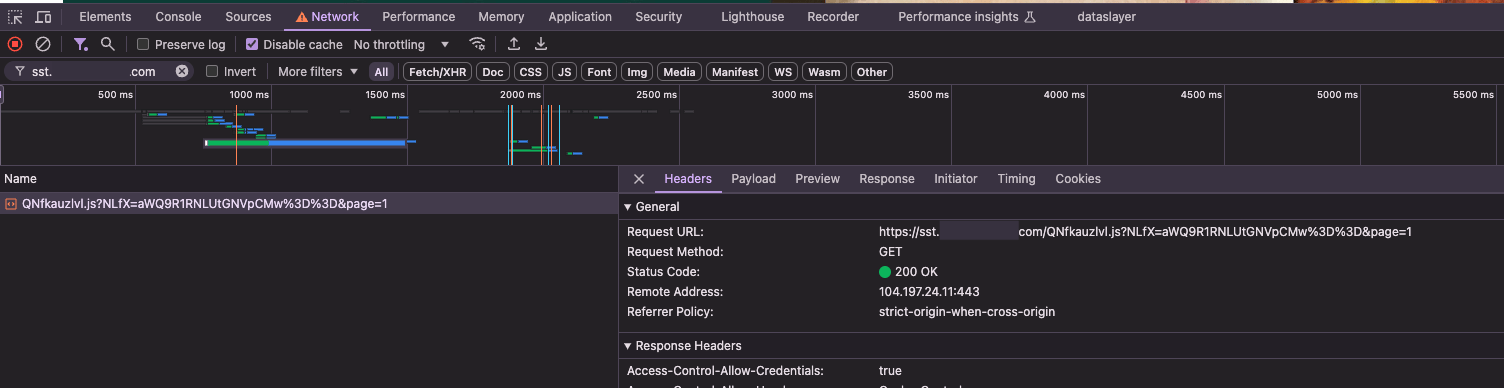
Task: Show the Payload details tab
Action: pyautogui.click(x=753, y=179)
